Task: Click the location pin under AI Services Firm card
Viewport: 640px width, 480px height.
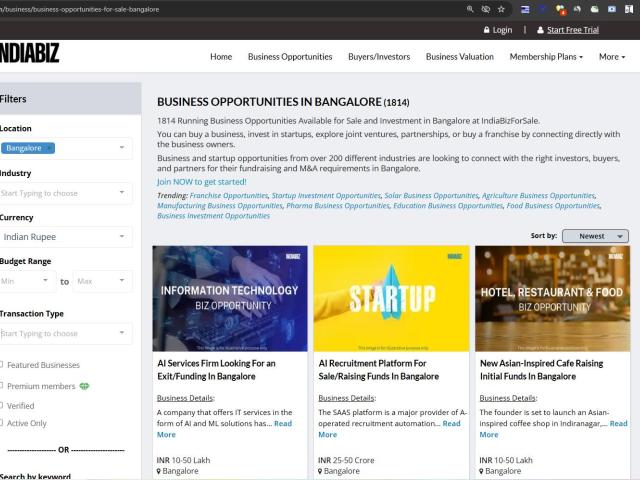Action: click(159, 471)
